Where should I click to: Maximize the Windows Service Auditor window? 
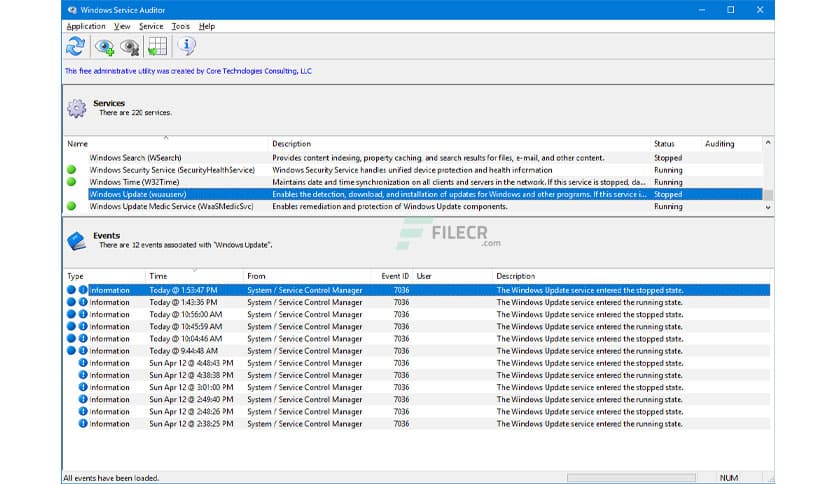tap(730, 10)
